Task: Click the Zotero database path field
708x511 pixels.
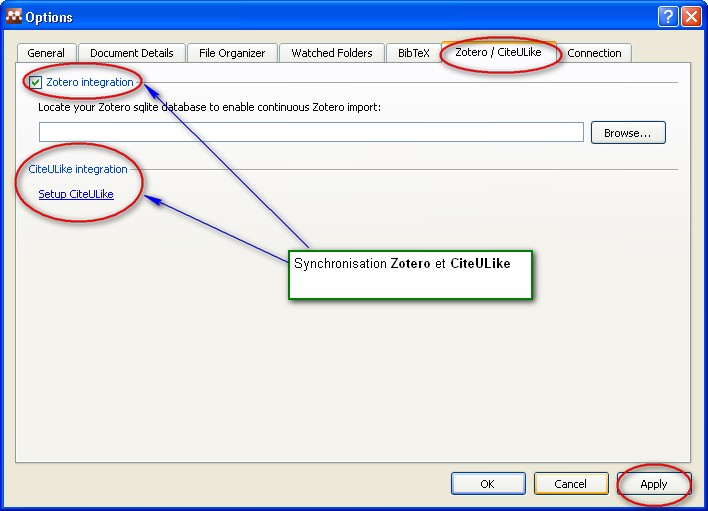Action: tap(311, 132)
